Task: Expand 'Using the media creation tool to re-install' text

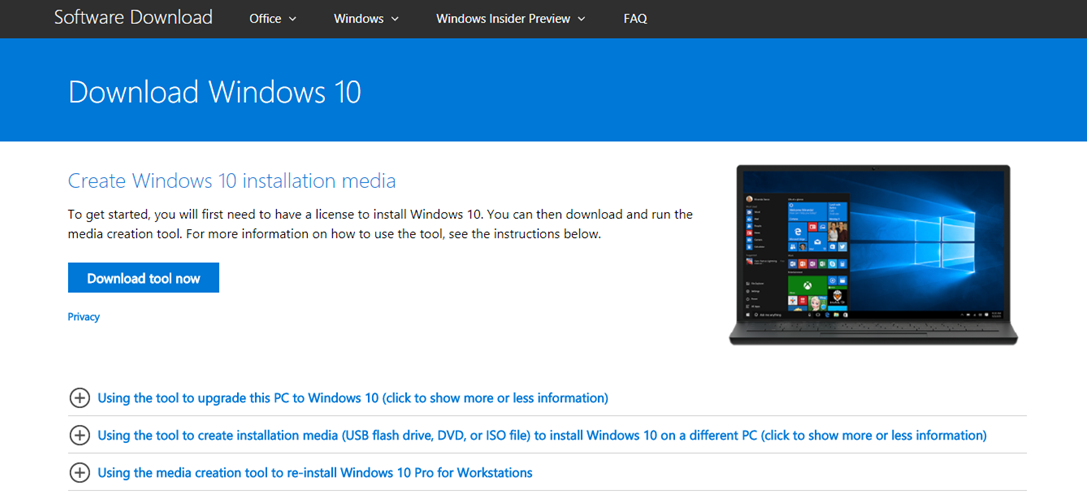Action: pyautogui.click(x=314, y=472)
